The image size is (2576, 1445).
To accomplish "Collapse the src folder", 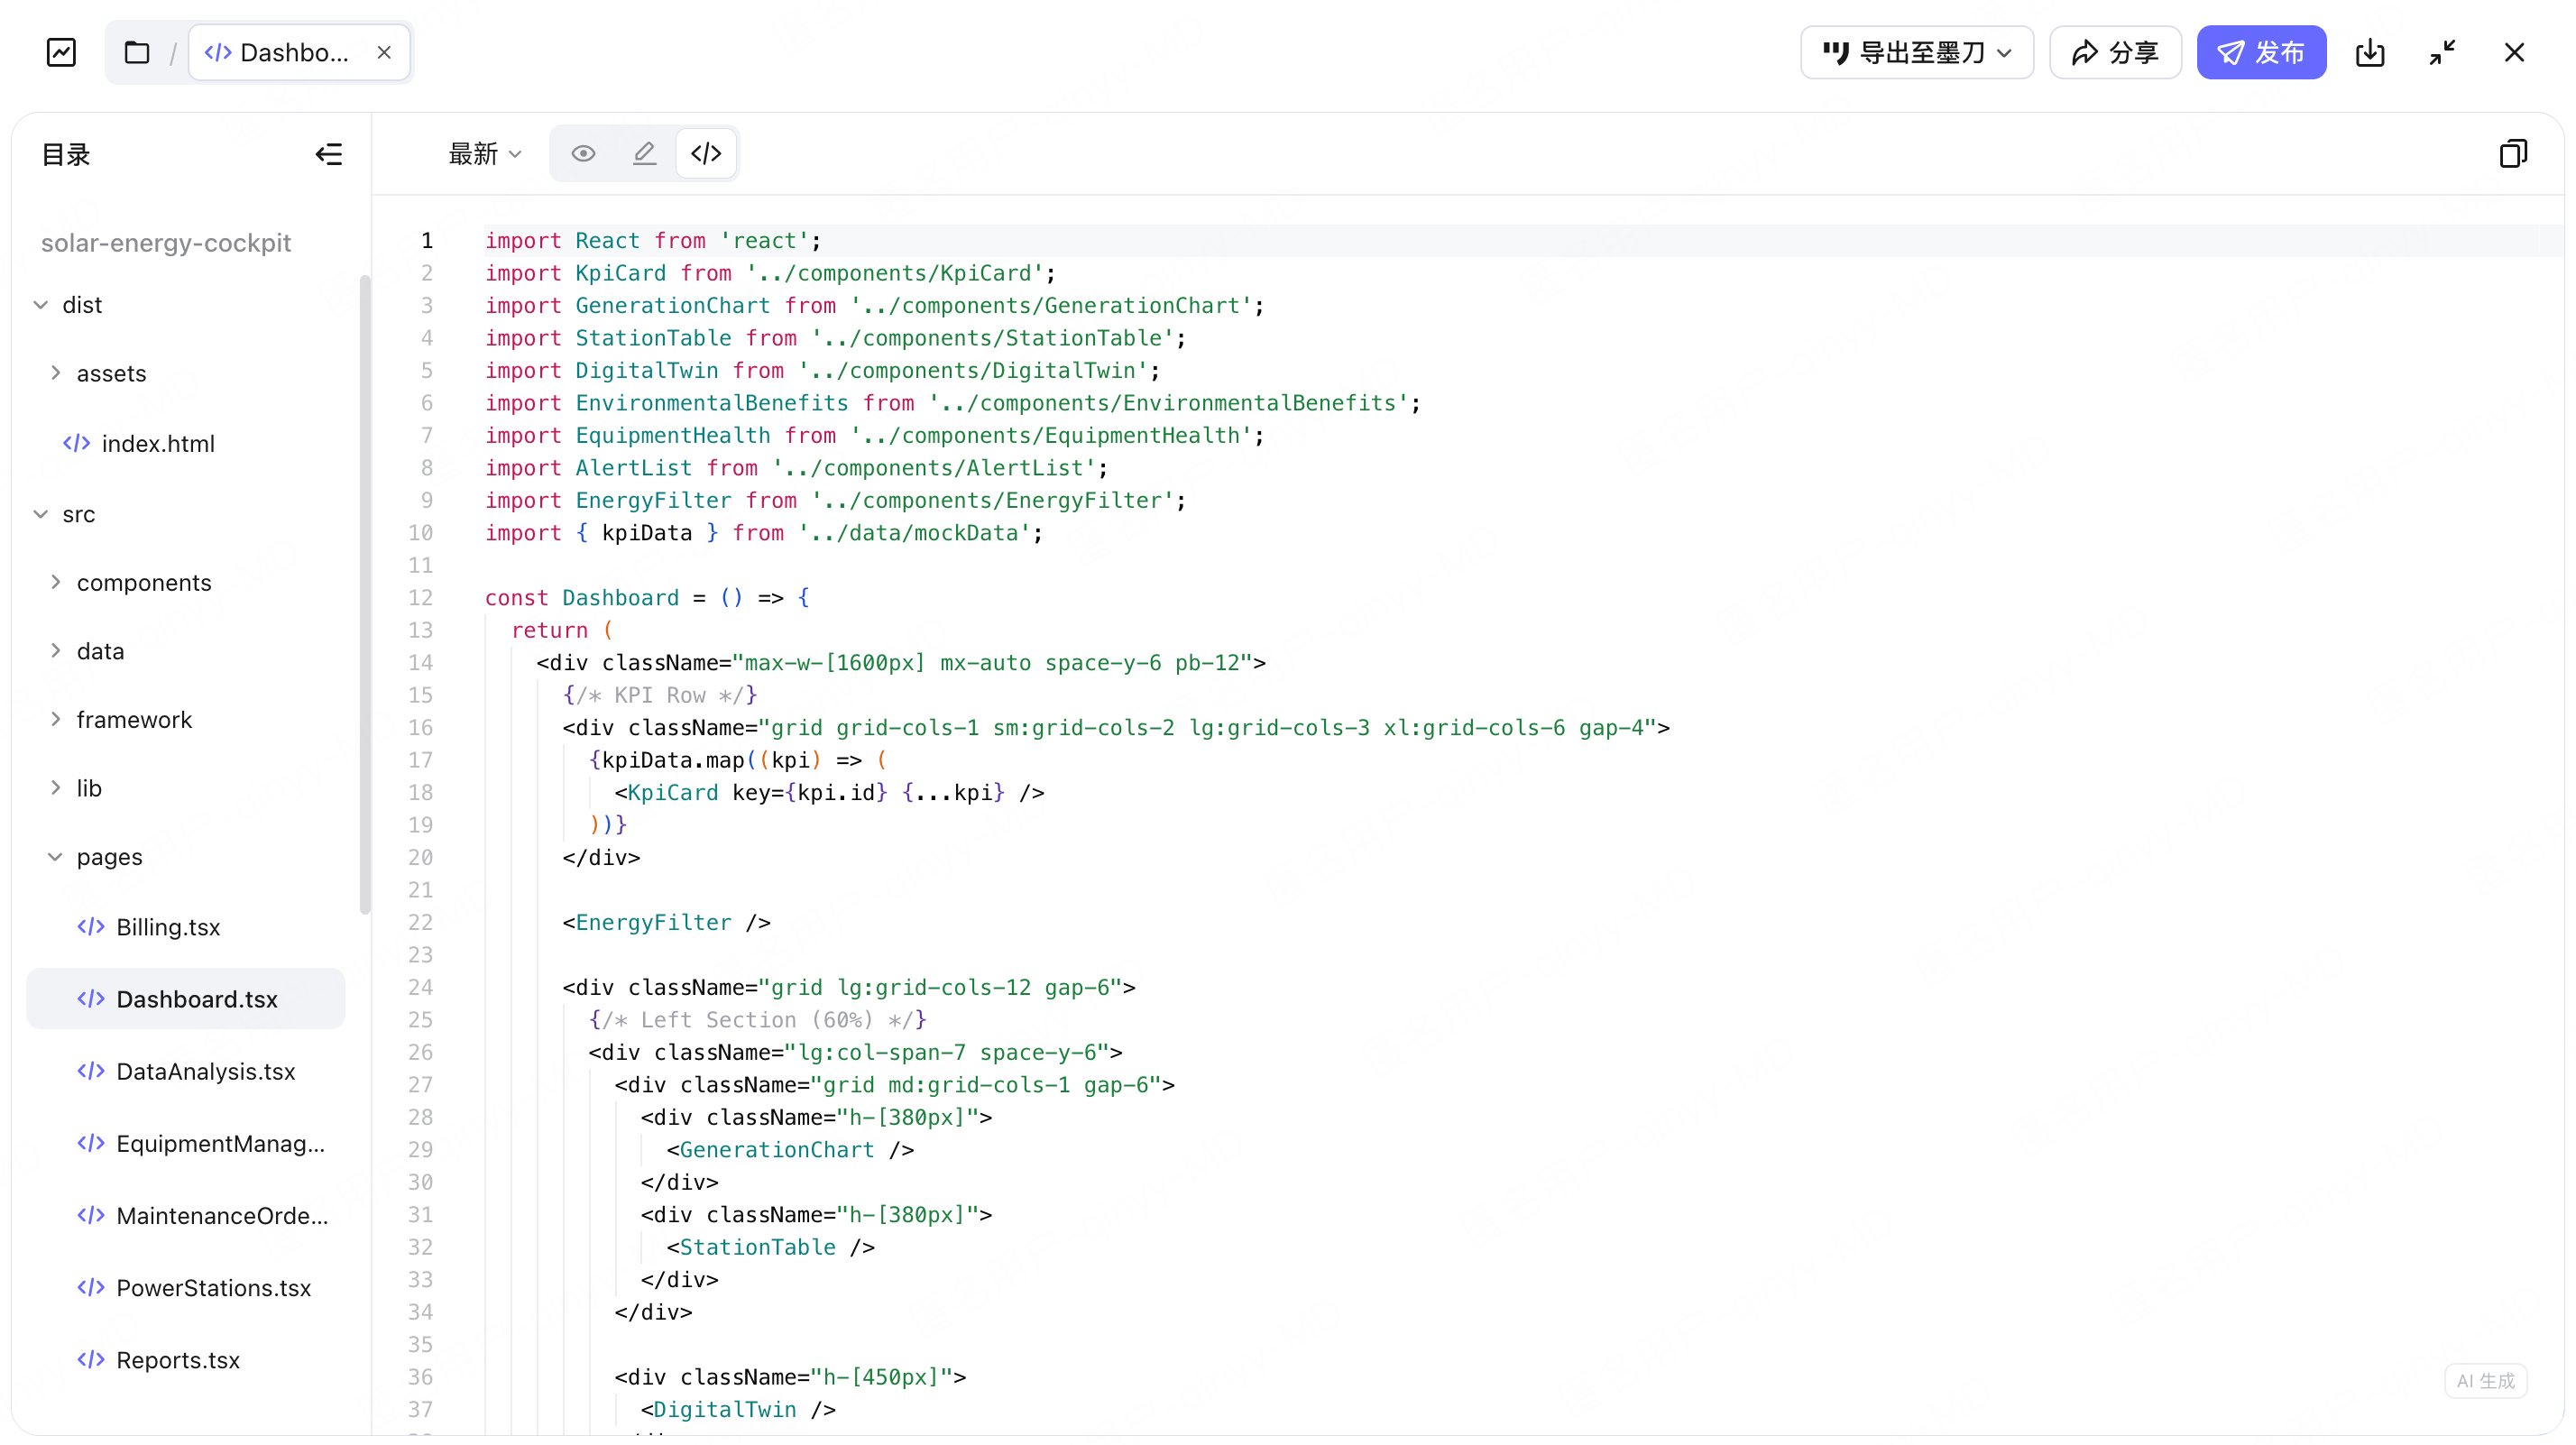I will [40, 514].
